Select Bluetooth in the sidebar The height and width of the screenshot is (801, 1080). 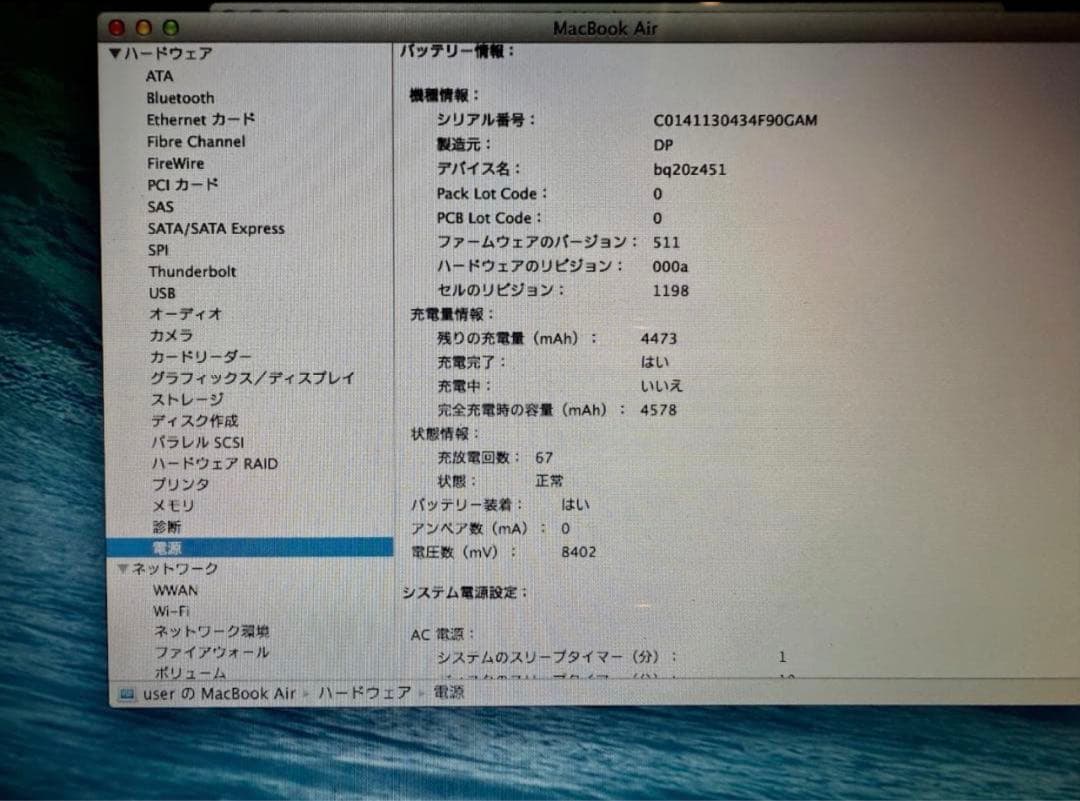point(180,98)
